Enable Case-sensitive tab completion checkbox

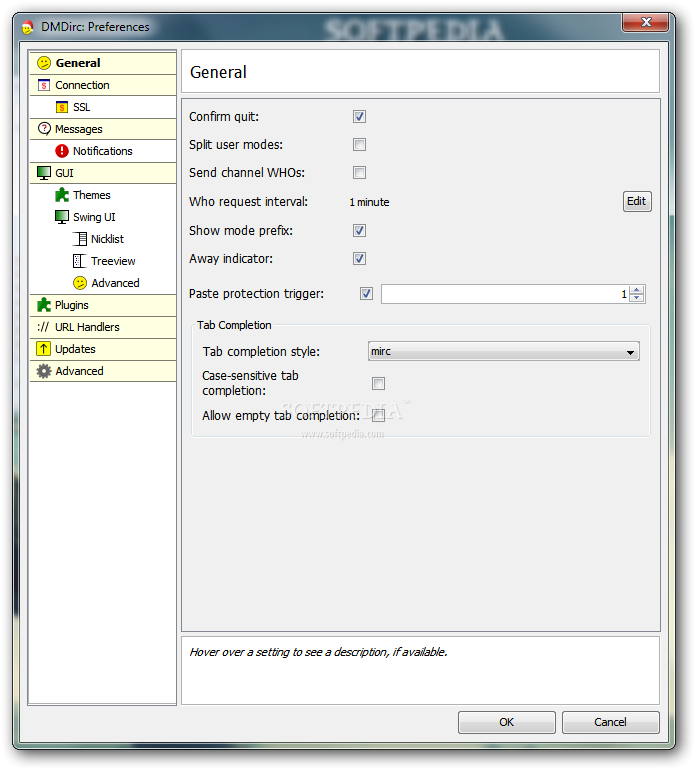coord(378,383)
